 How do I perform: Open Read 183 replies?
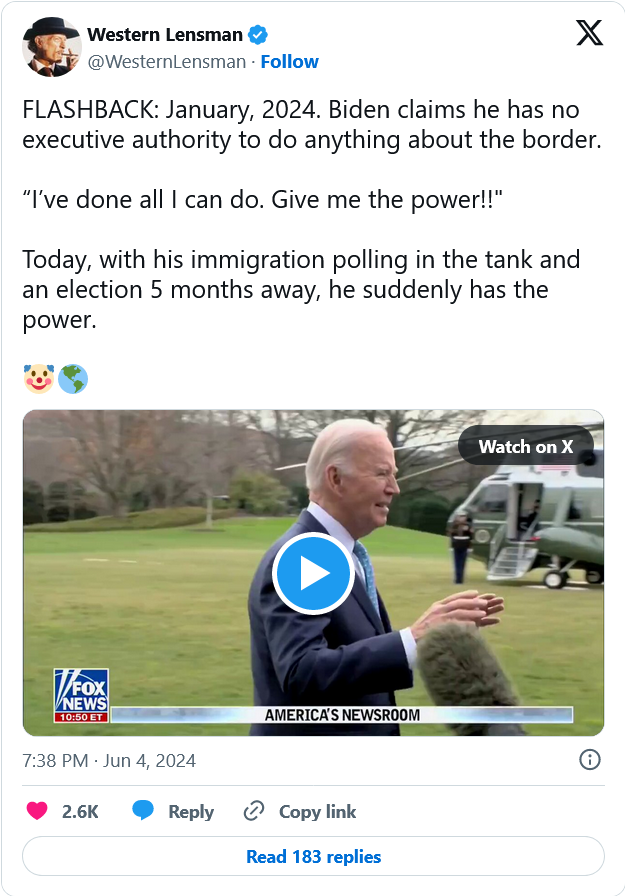(313, 856)
